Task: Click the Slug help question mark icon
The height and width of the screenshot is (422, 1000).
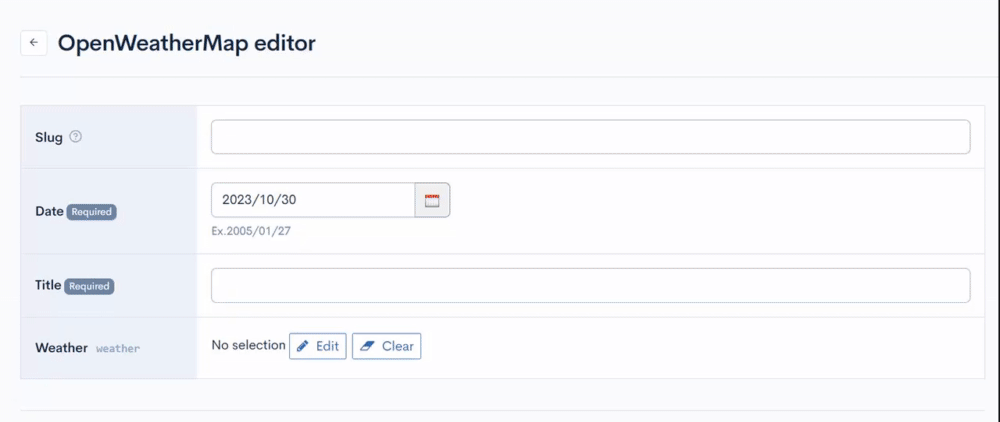Action: [75, 137]
